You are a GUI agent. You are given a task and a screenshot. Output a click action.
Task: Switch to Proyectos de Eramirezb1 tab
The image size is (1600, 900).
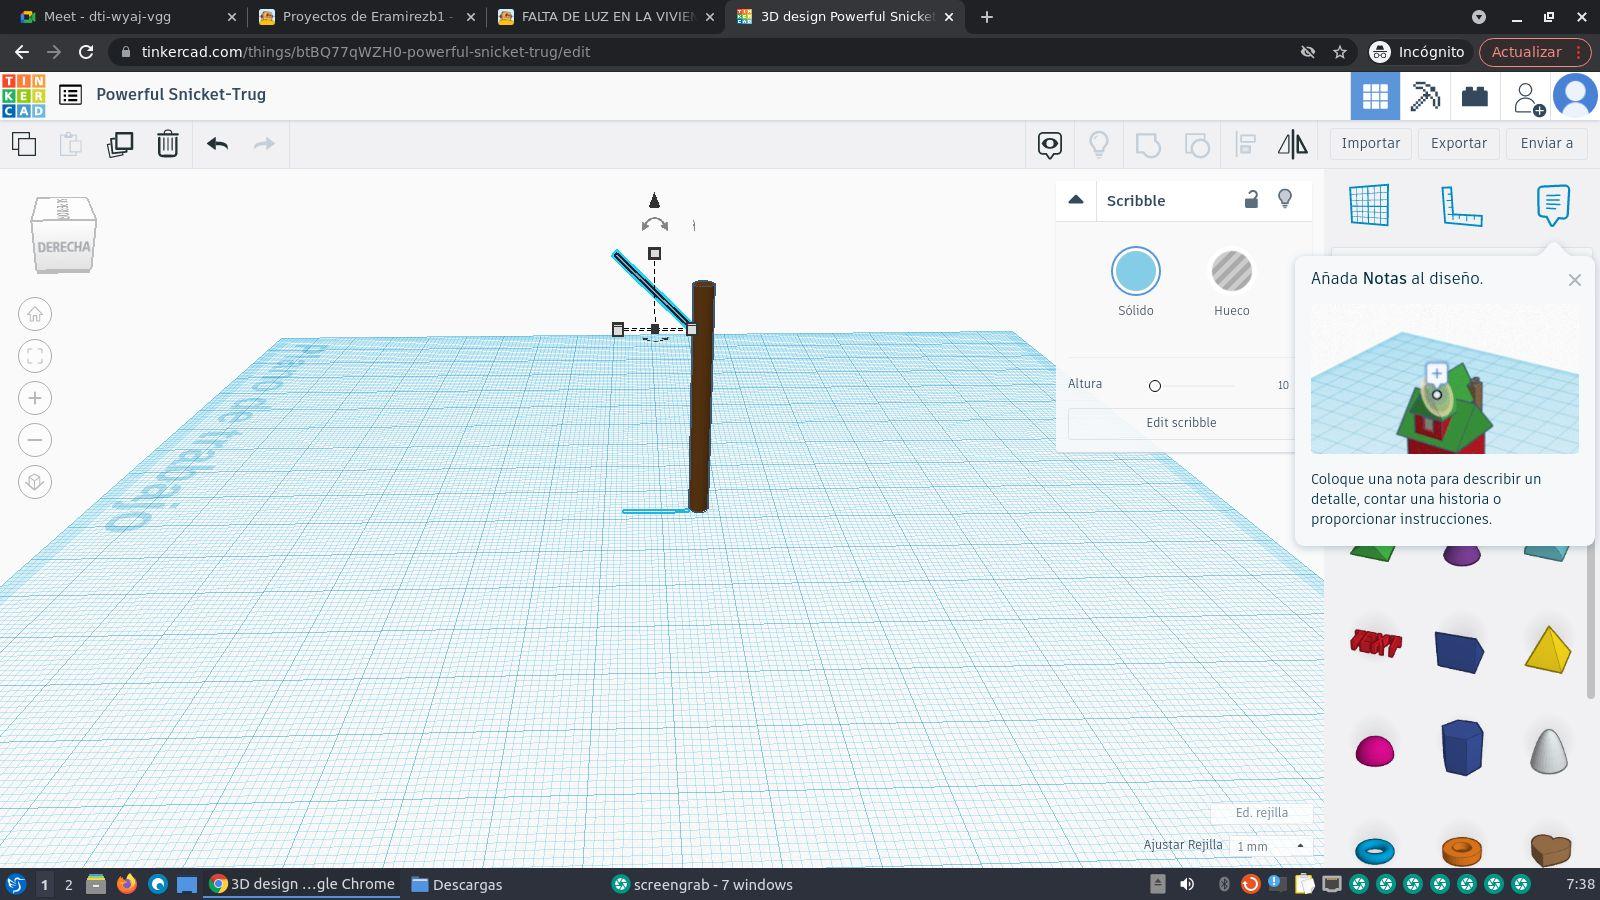coord(366,17)
